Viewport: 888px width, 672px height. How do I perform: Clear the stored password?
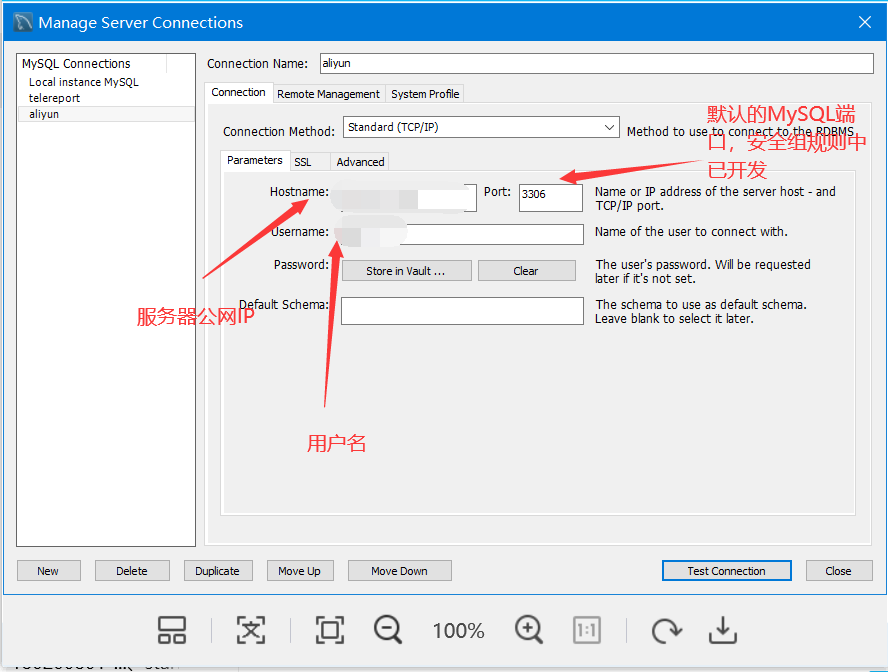tap(526, 271)
